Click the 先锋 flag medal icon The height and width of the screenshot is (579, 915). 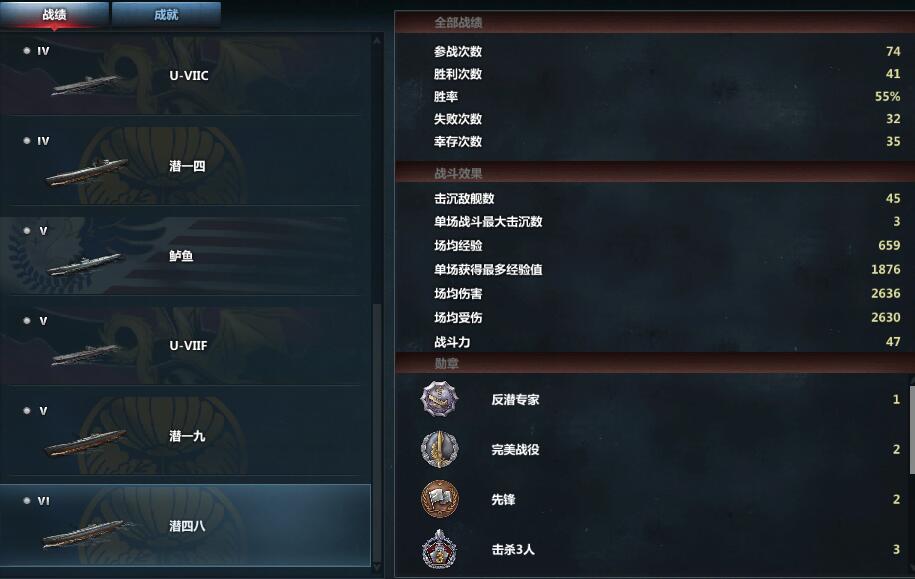[439, 499]
